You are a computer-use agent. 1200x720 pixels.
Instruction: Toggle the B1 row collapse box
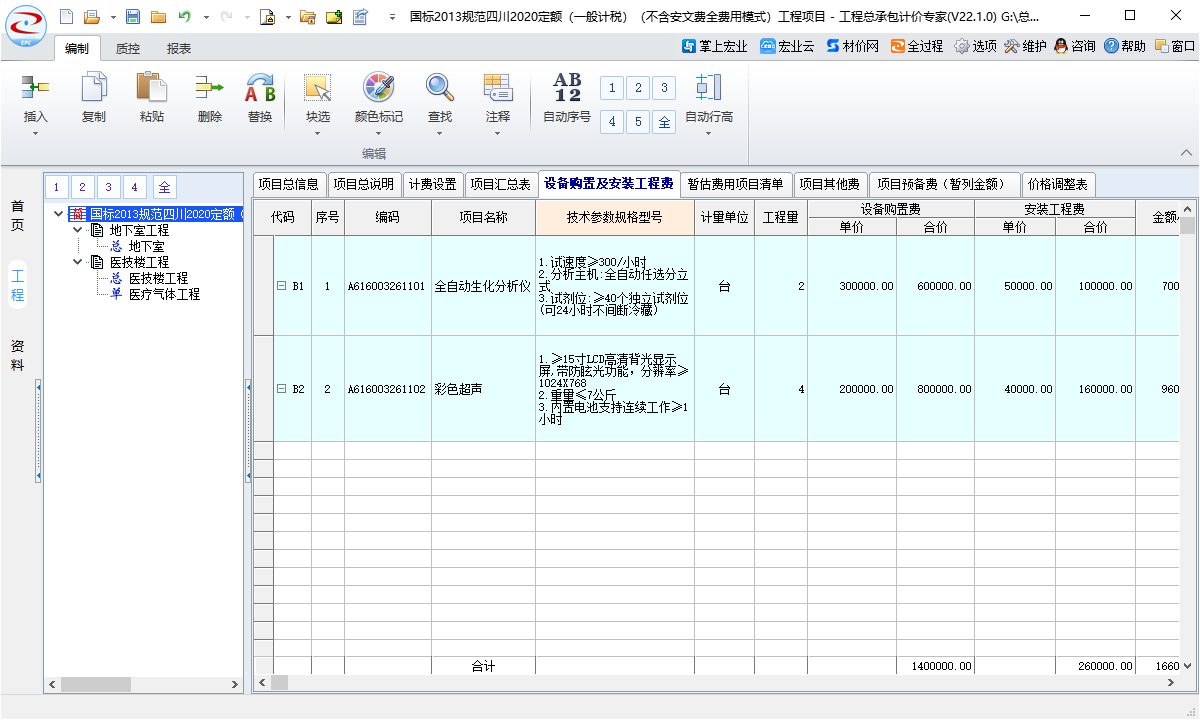click(281, 286)
